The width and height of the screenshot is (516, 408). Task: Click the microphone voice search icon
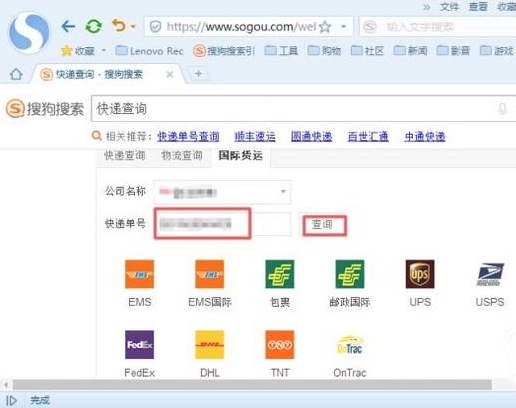click(x=502, y=109)
